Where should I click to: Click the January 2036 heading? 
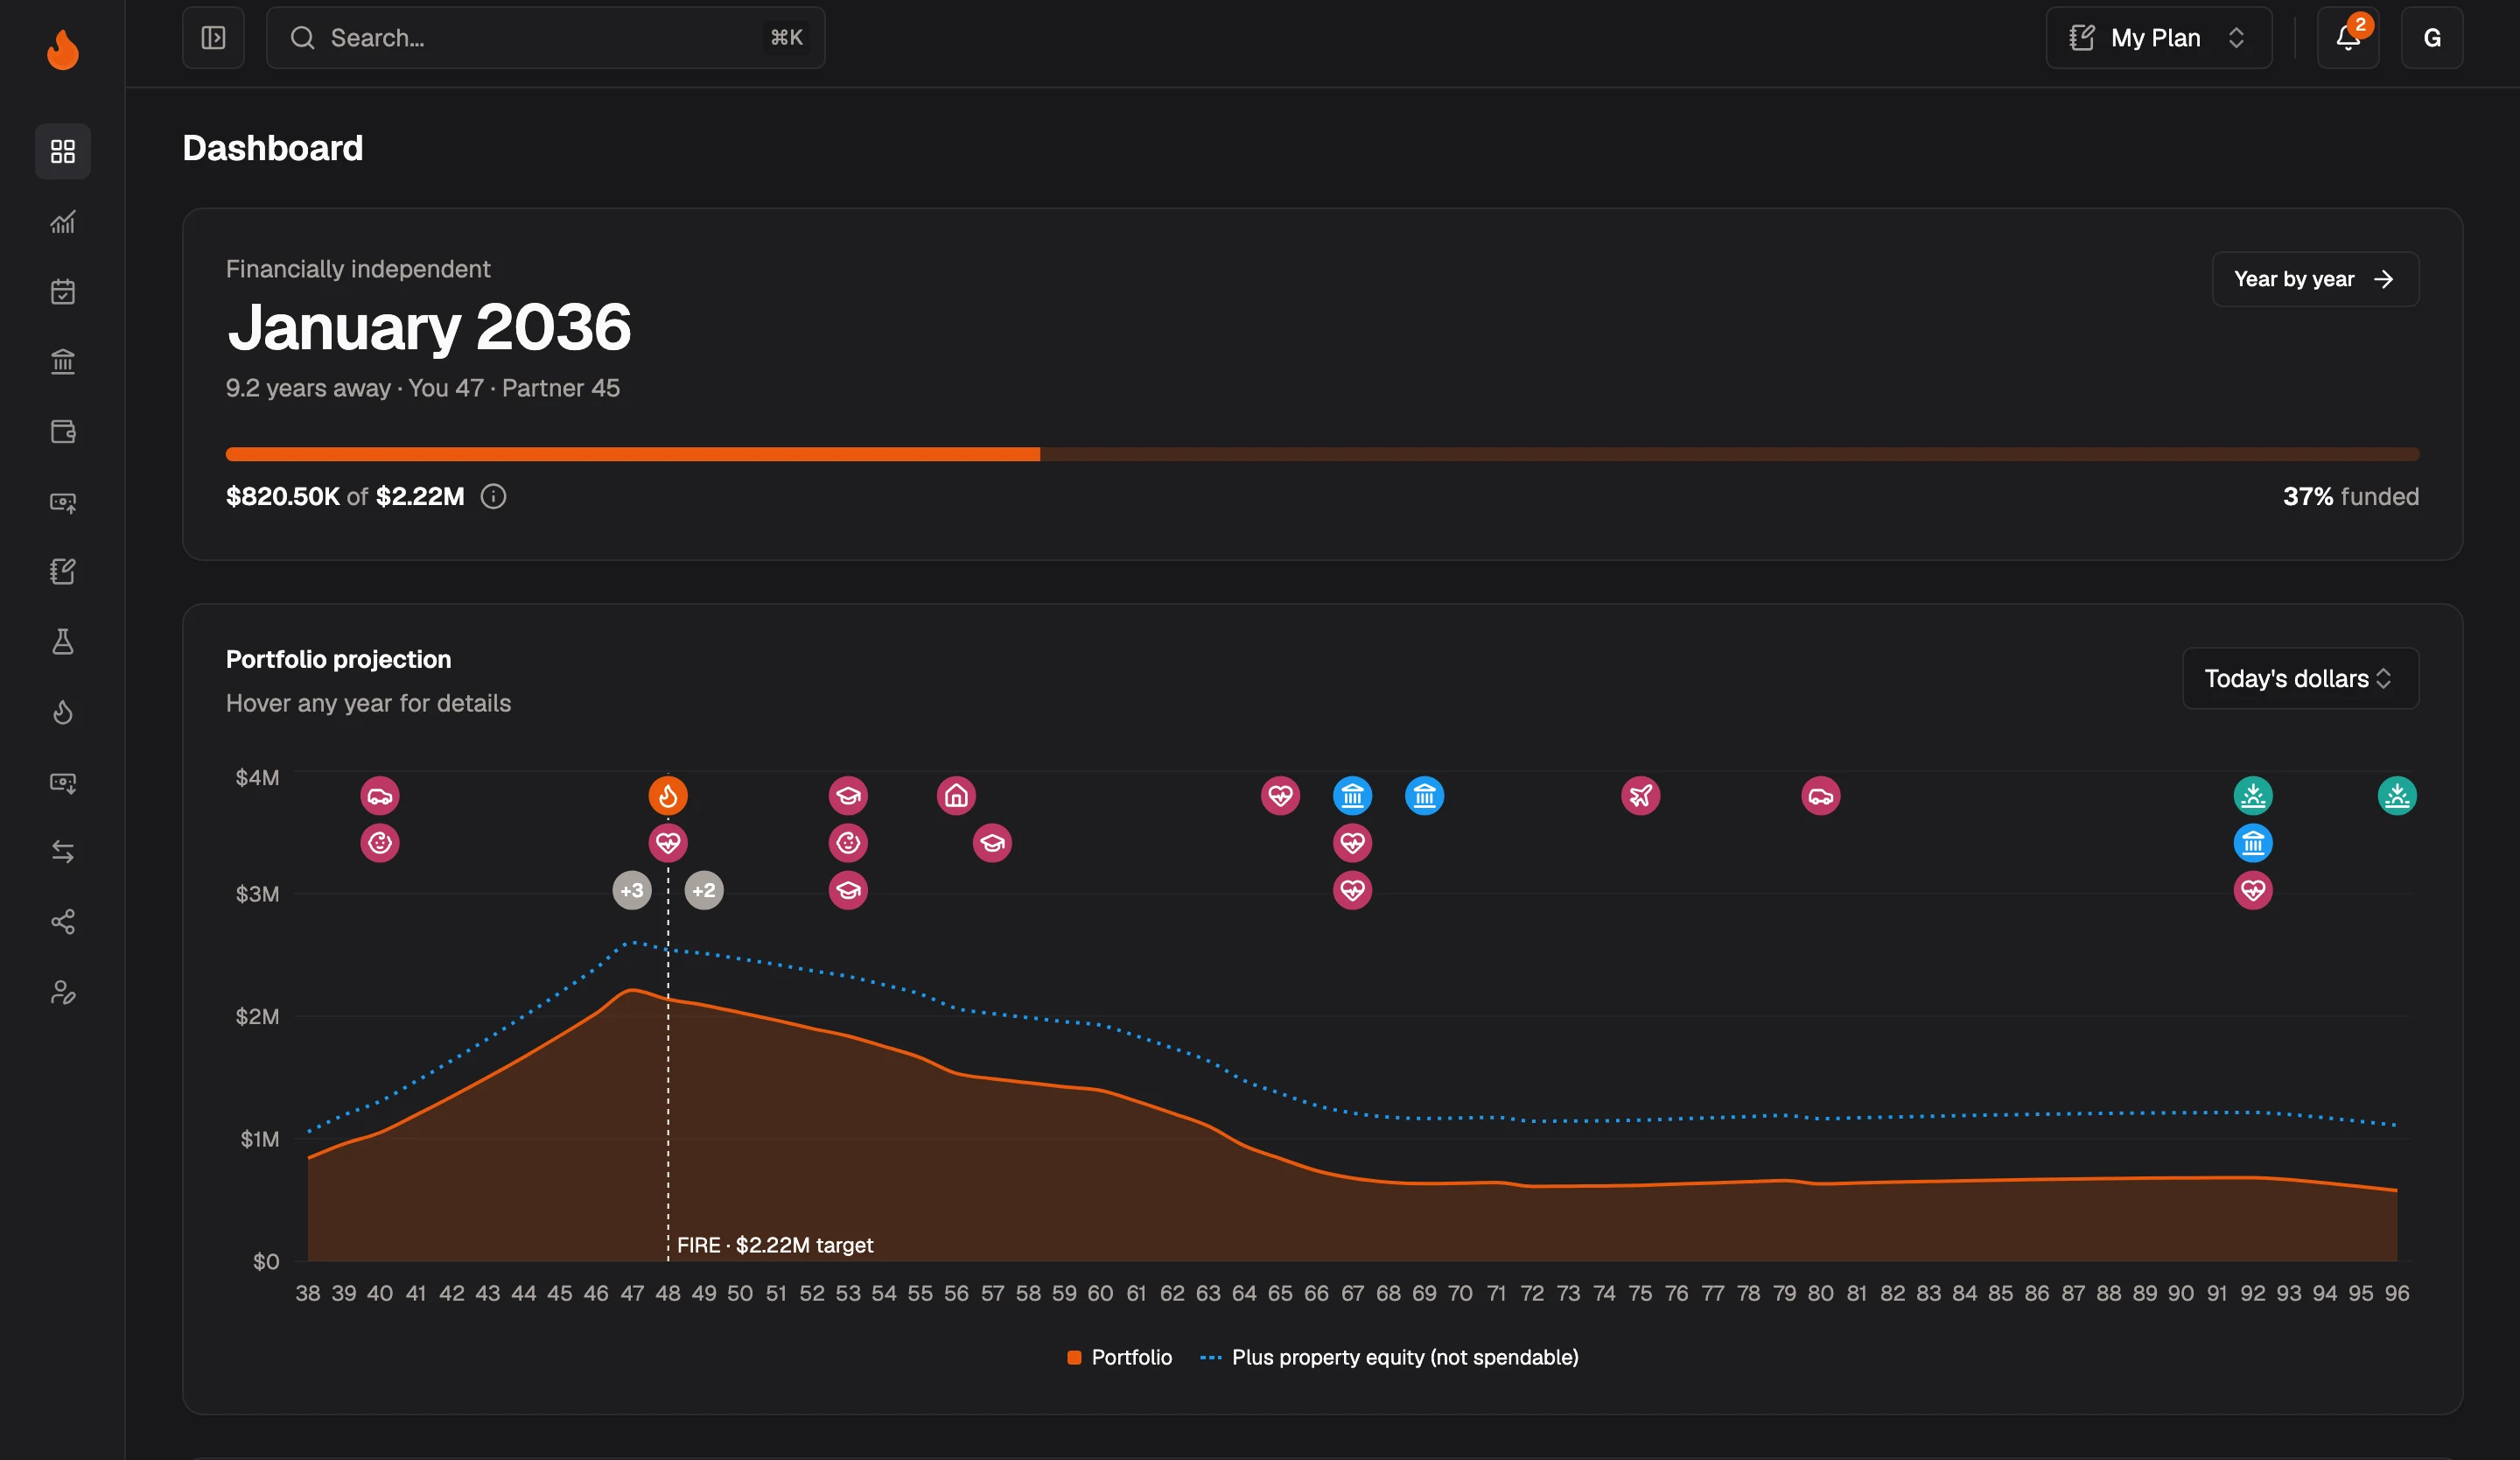click(429, 327)
